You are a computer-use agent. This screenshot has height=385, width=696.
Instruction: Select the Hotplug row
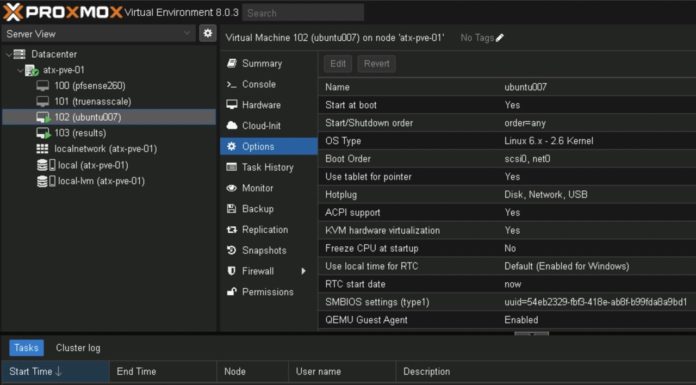[x=507, y=194]
